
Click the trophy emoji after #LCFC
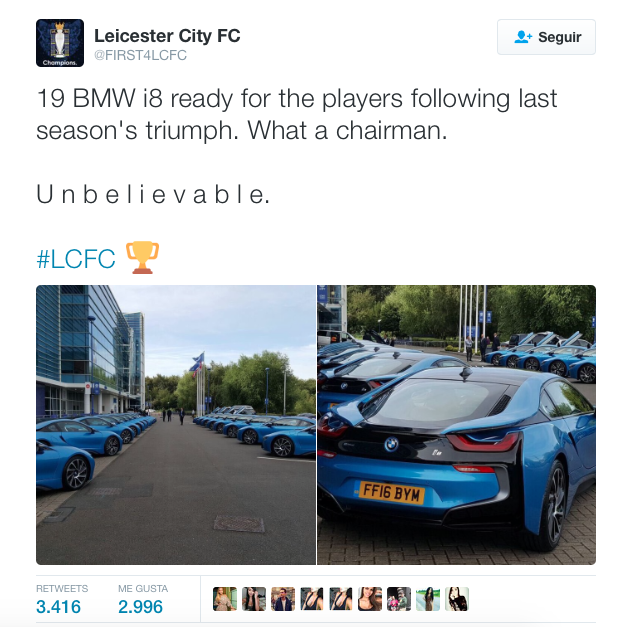tap(142, 258)
